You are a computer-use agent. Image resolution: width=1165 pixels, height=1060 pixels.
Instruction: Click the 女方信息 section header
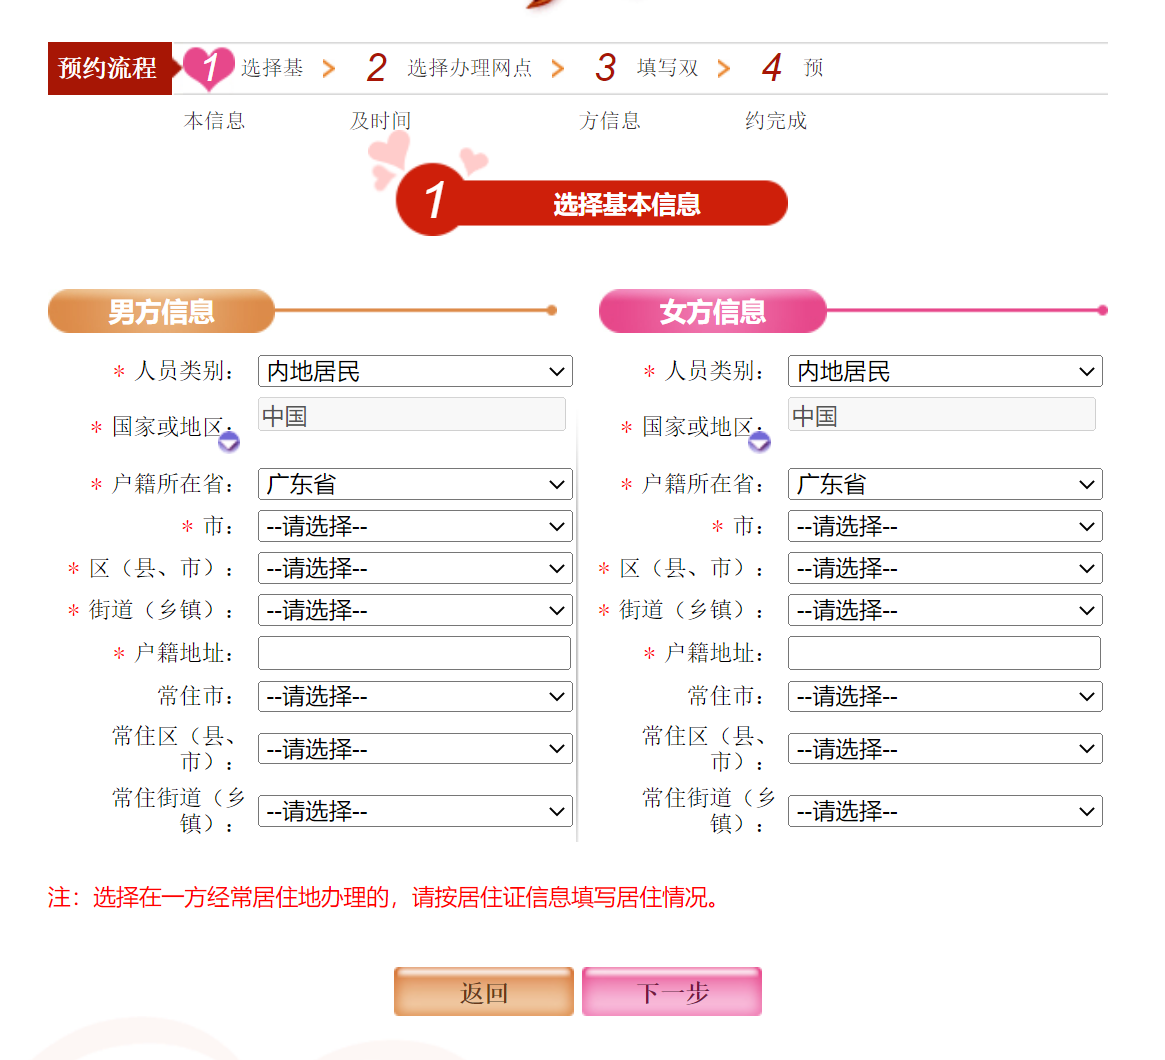point(713,311)
